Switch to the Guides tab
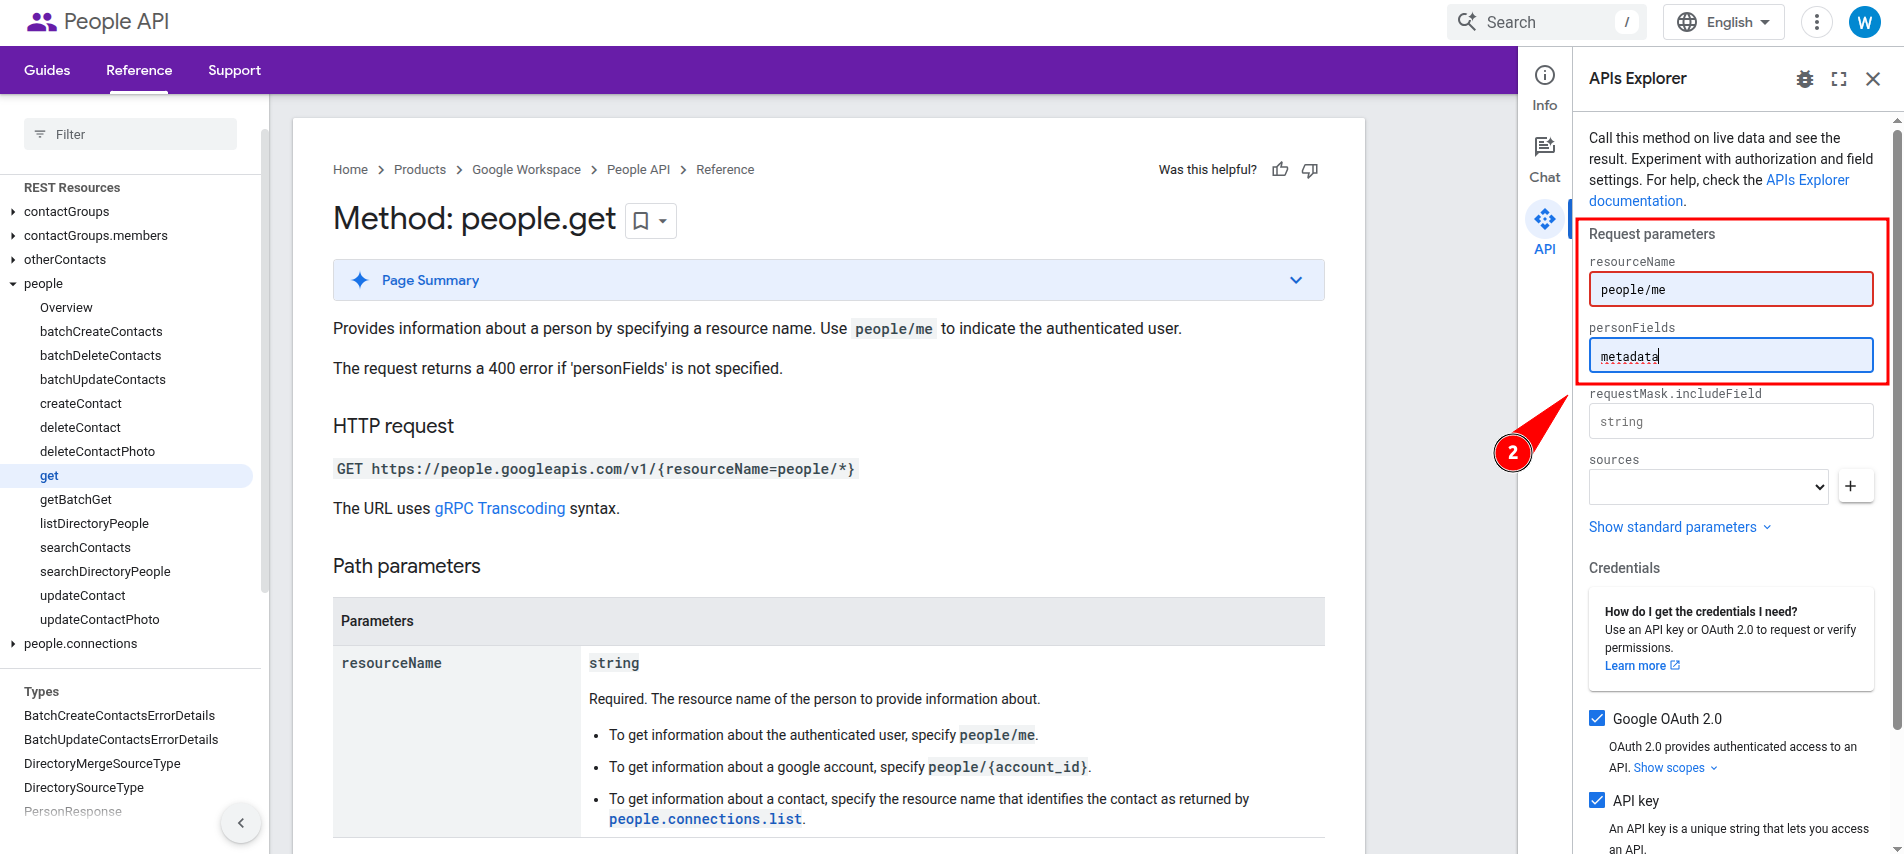The height and width of the screenshot is (854, 1904). (x=47, y=70)
